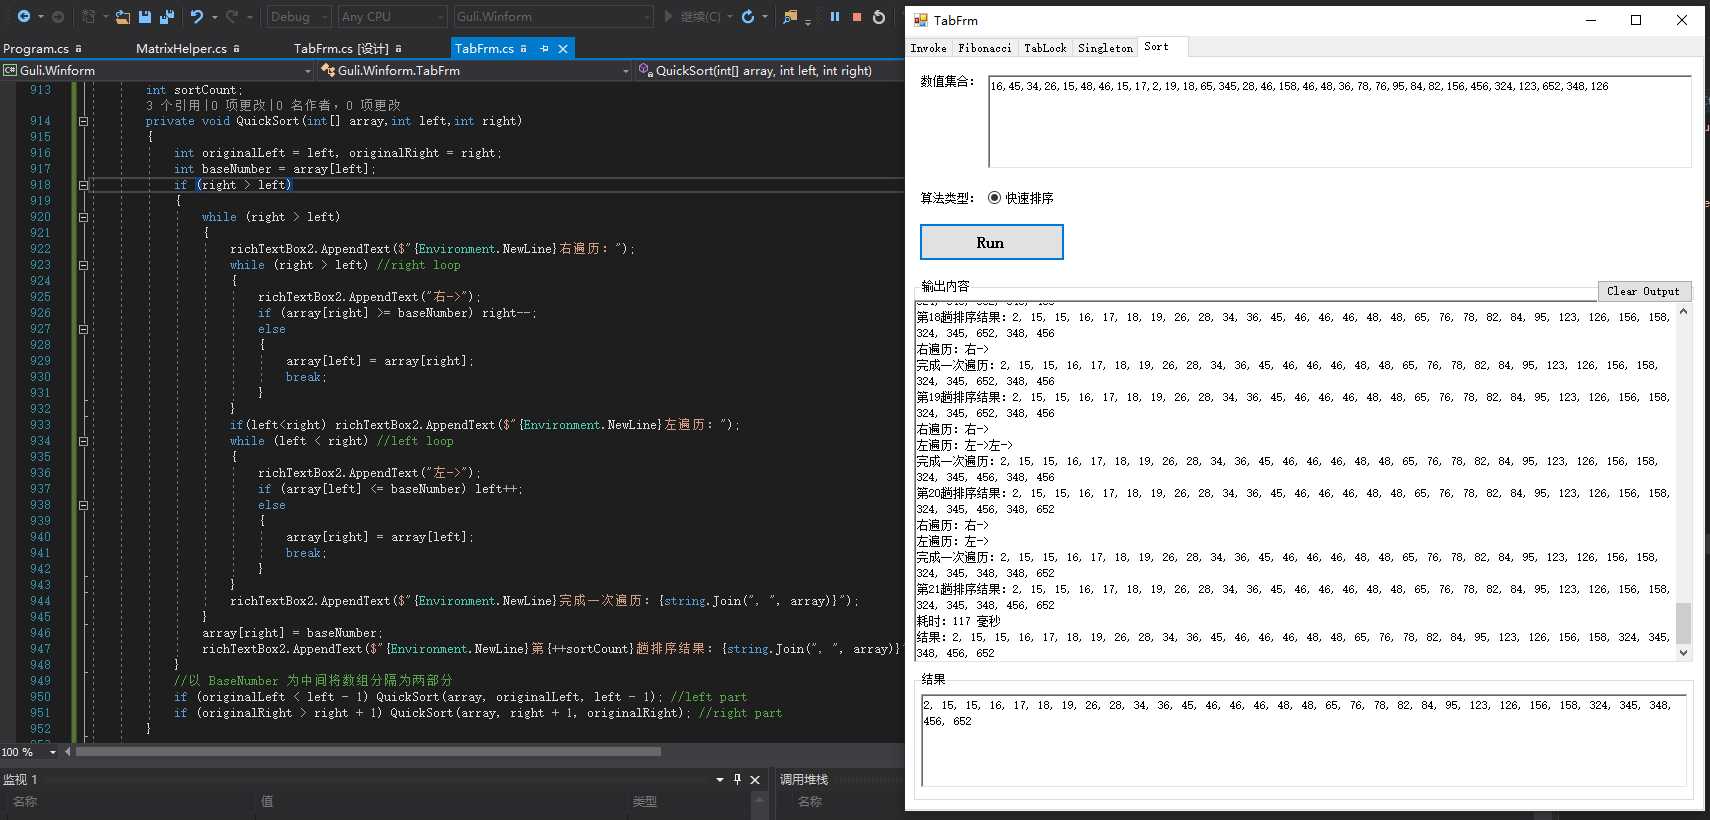Click the Save All icon

pos(167,17)
